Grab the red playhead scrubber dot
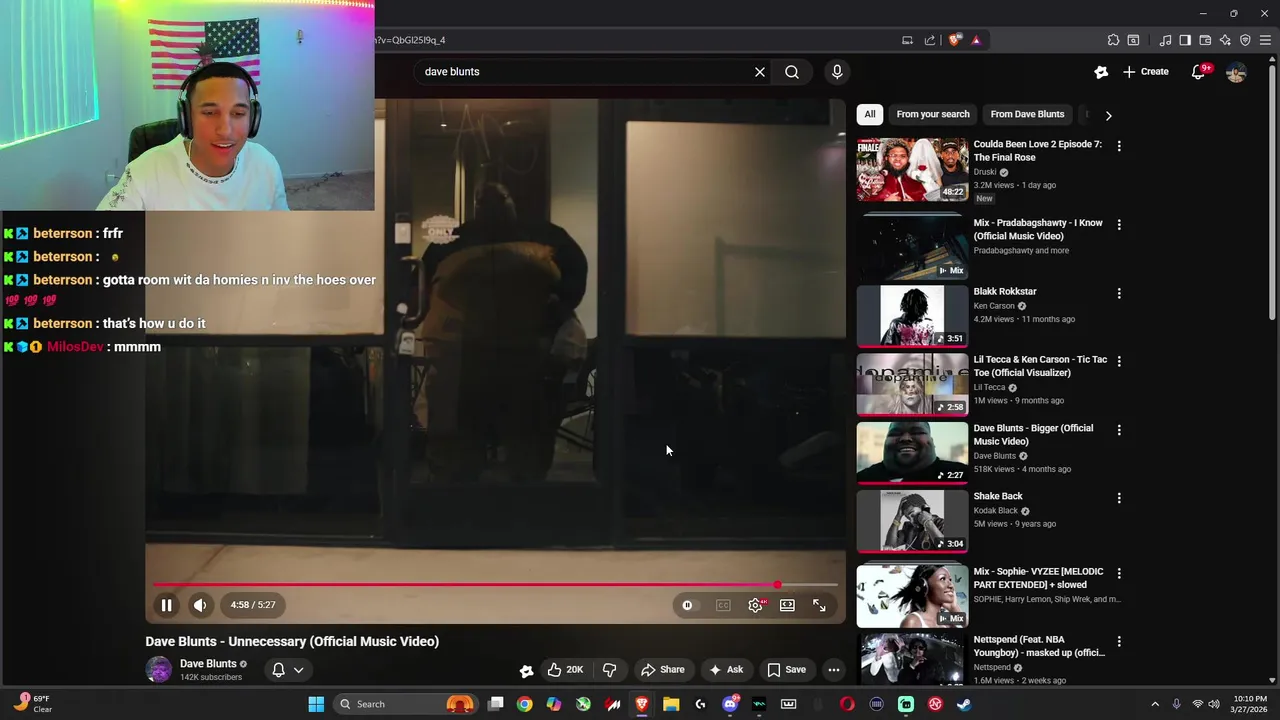This screenshot has height=720, width=1280. pyautogui.click(x=777, y=585)
